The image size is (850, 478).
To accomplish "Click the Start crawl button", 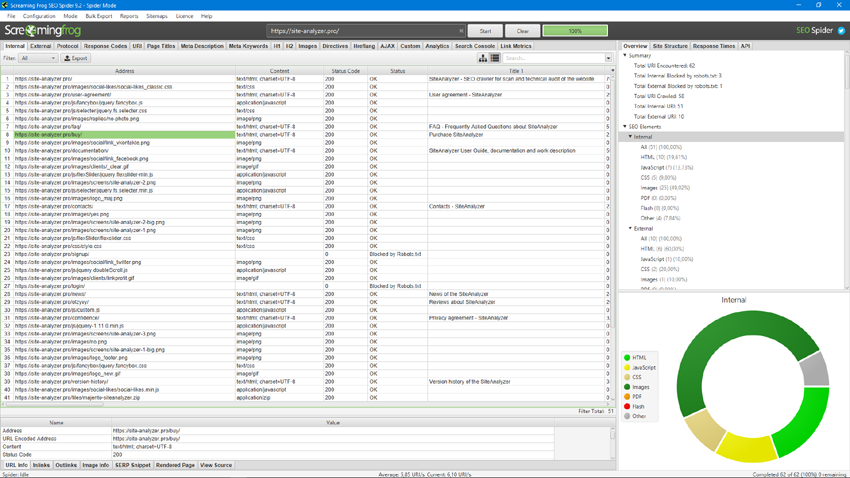I will click(x=485, y=31).
